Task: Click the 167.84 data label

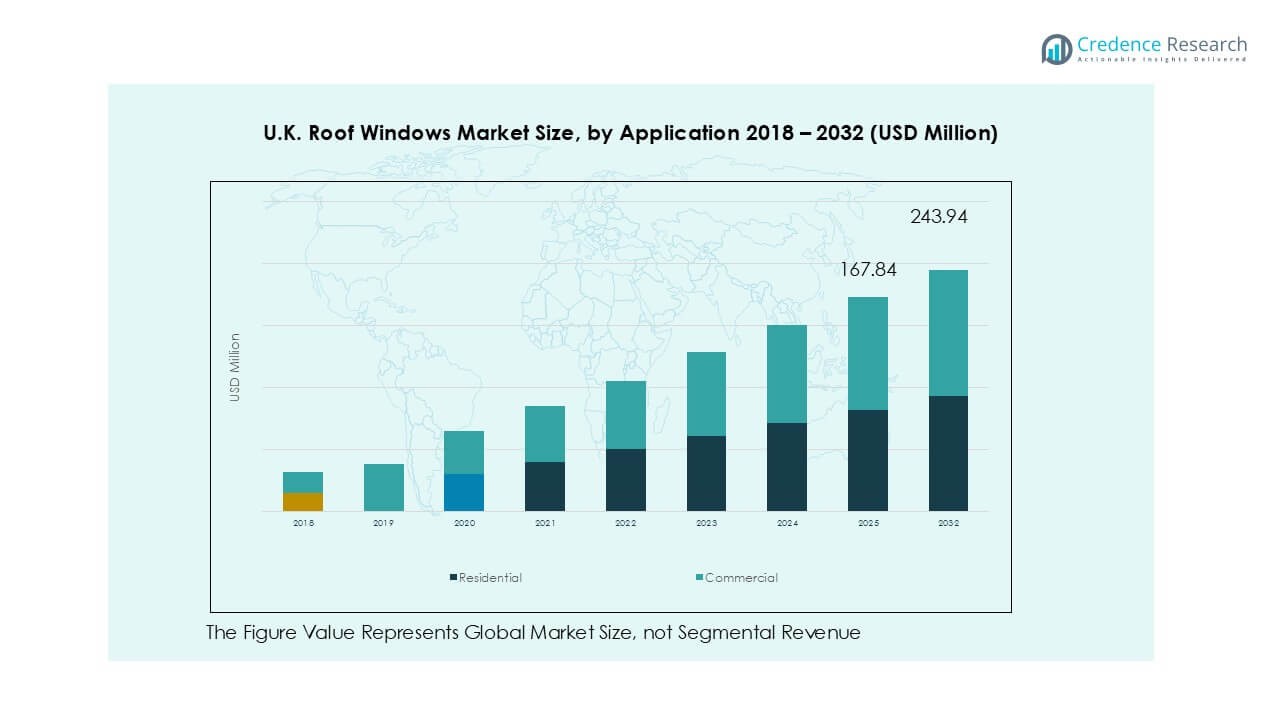Action: point(867,269)
